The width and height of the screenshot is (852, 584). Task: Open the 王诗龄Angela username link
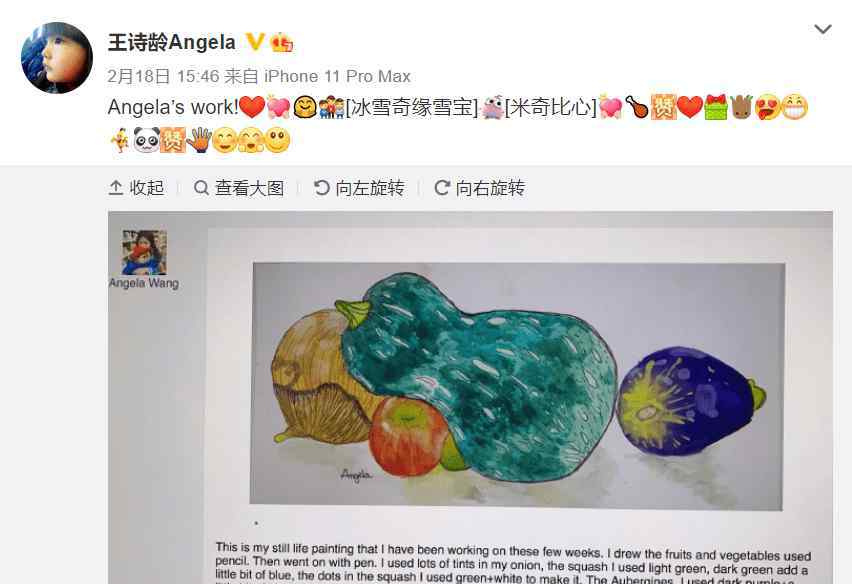click(172, 42)
